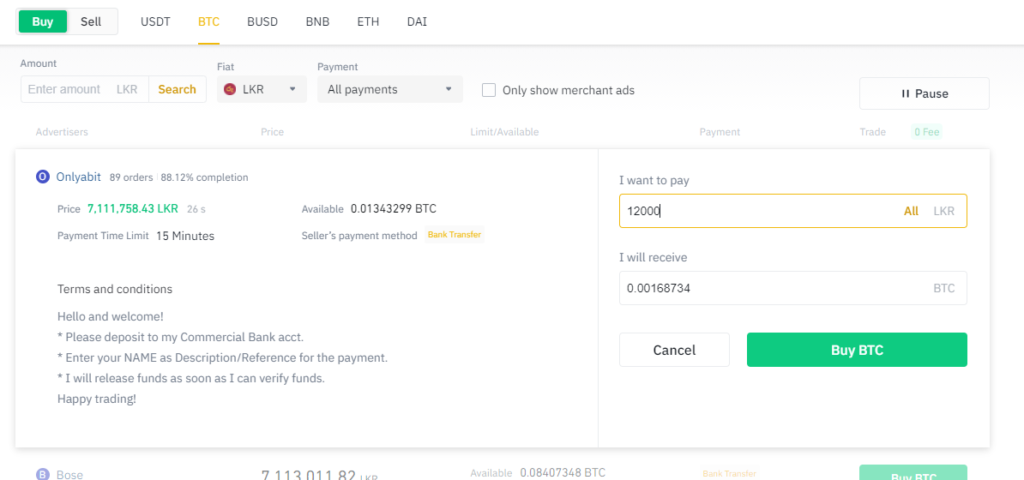This screenshot has height=480, width=1024.
Task: Switch to Sell mode
Action: (91, 22)
